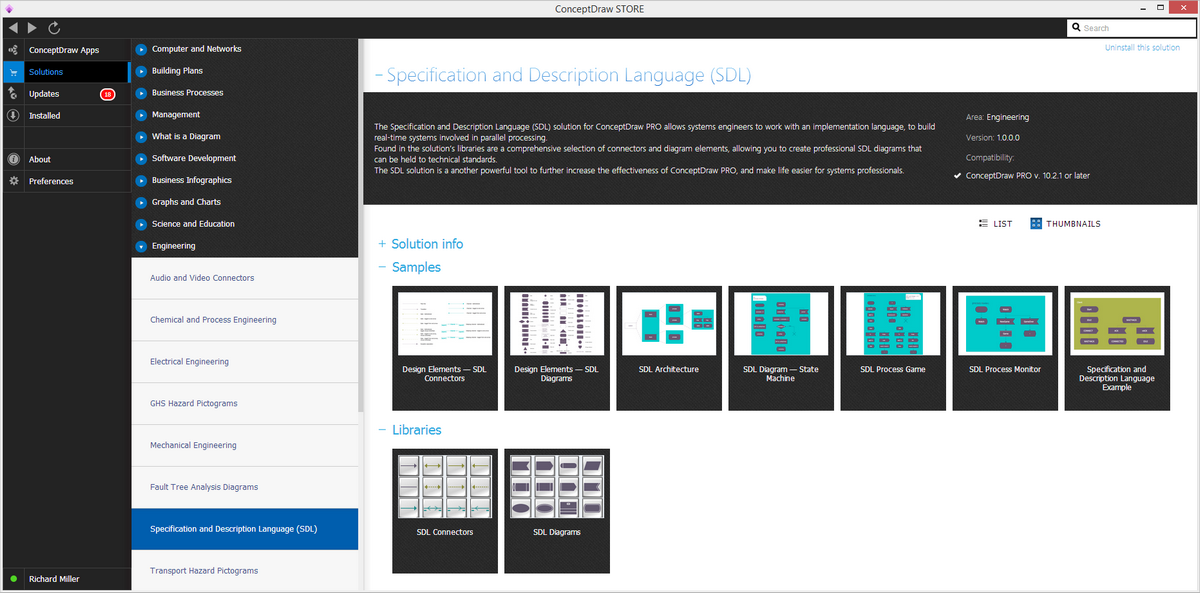Click the Richard Miller account name

click(54, 579)
